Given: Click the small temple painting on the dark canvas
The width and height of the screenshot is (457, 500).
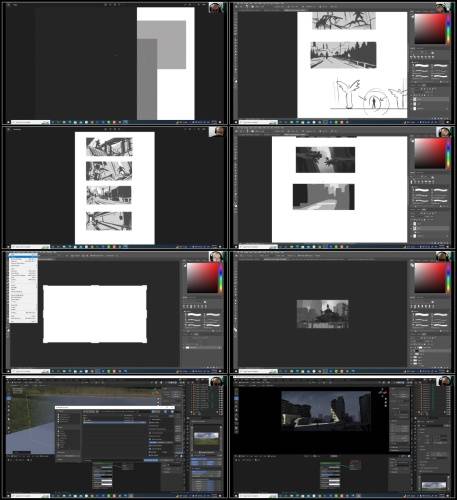Looking at the screenshot, I should (x=323, y=314).
